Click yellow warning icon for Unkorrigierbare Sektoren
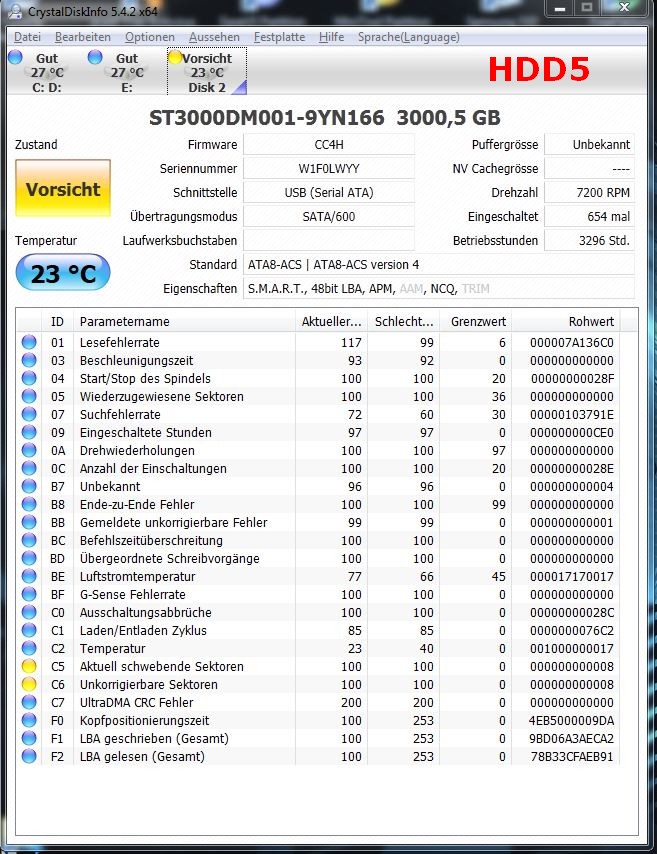Image resolution: width=657 pixels, height=854 pixels. [x=29, y=684]
